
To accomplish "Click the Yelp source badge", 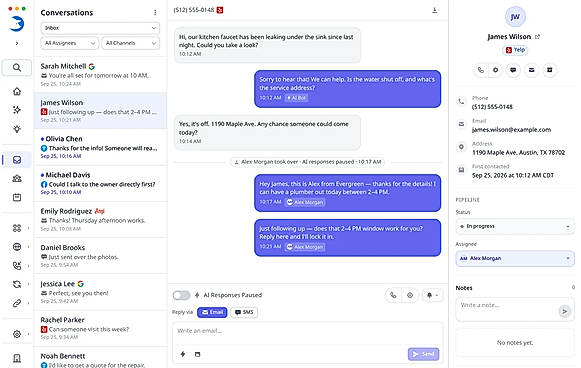I will point(515,50).
